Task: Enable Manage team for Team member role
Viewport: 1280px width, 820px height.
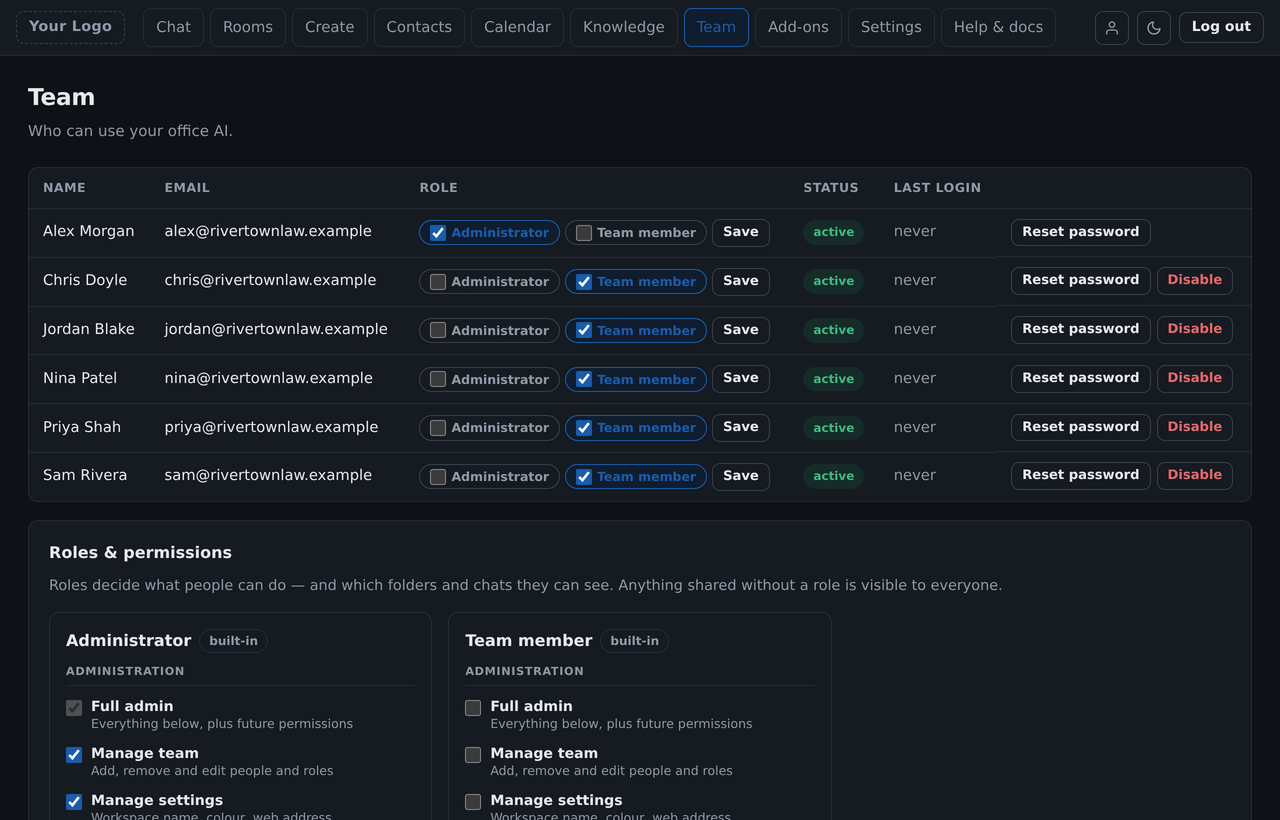Action: coord(473,755)
